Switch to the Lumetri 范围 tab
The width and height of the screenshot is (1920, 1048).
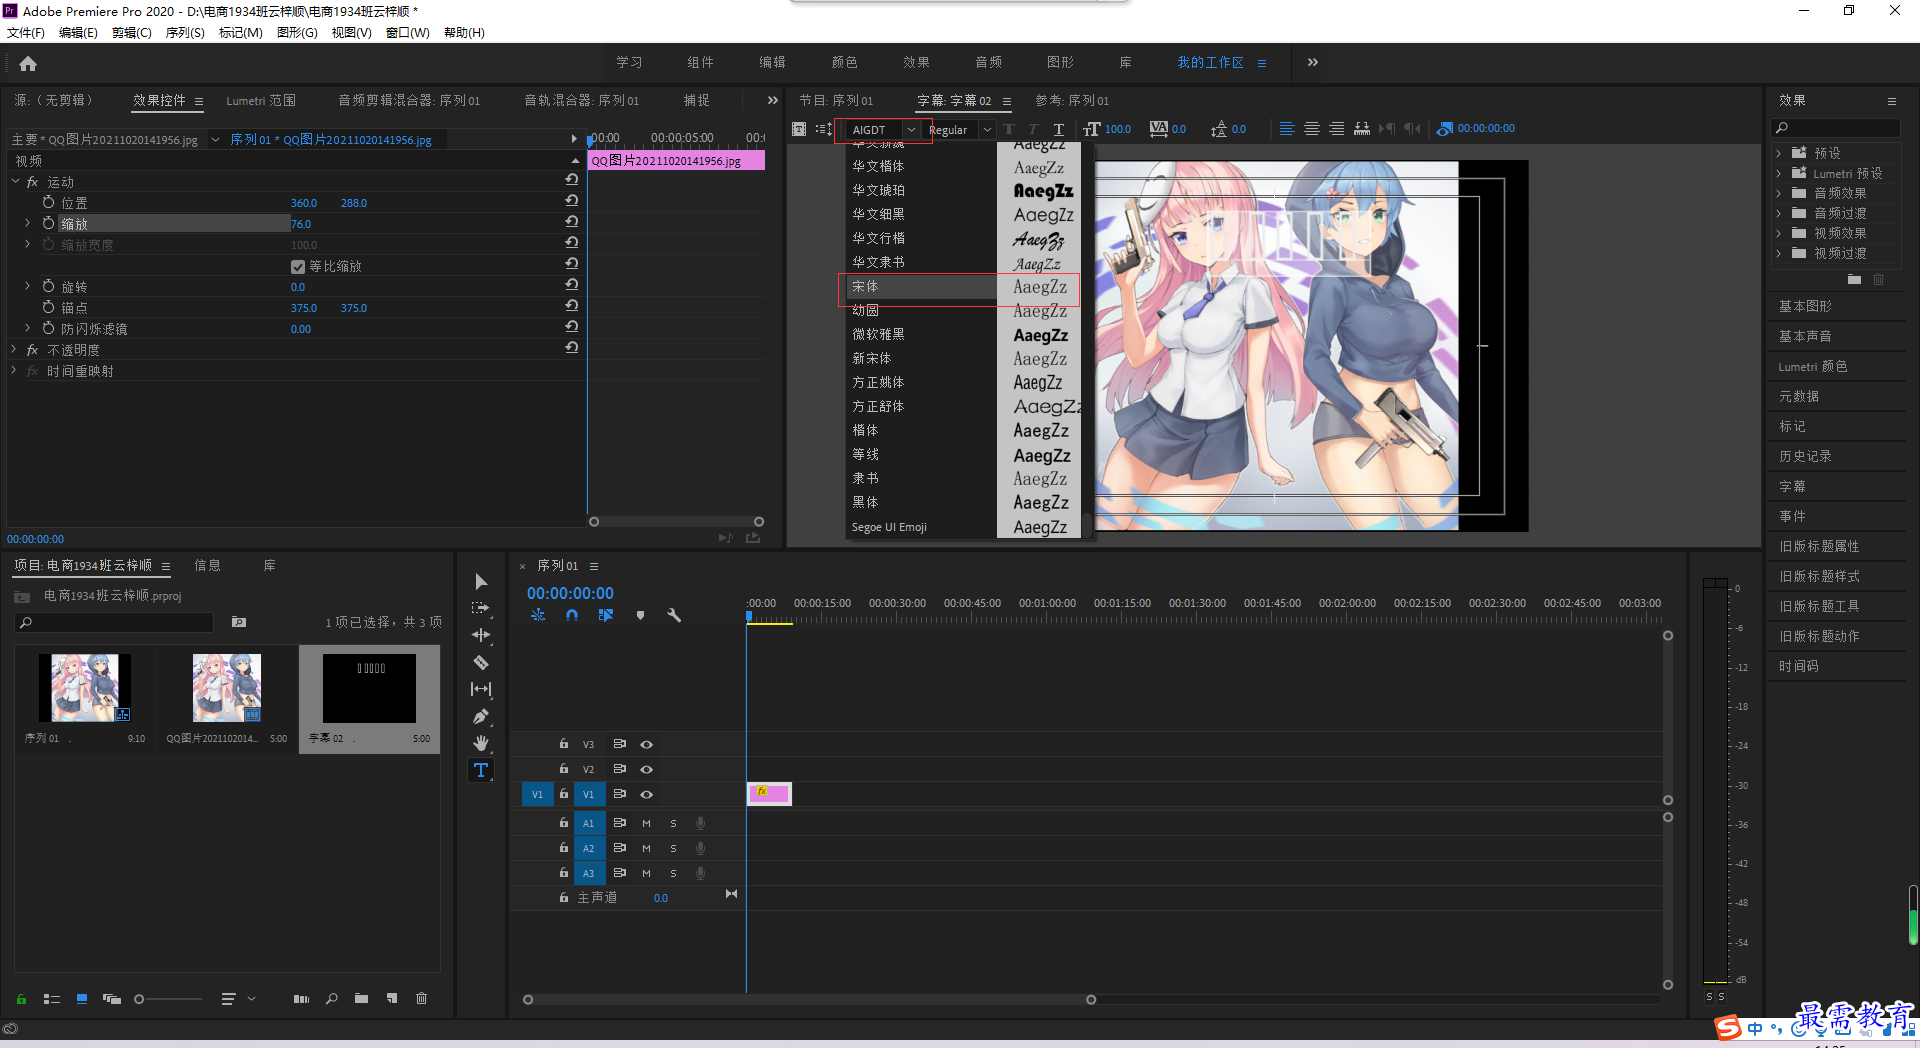261,101
